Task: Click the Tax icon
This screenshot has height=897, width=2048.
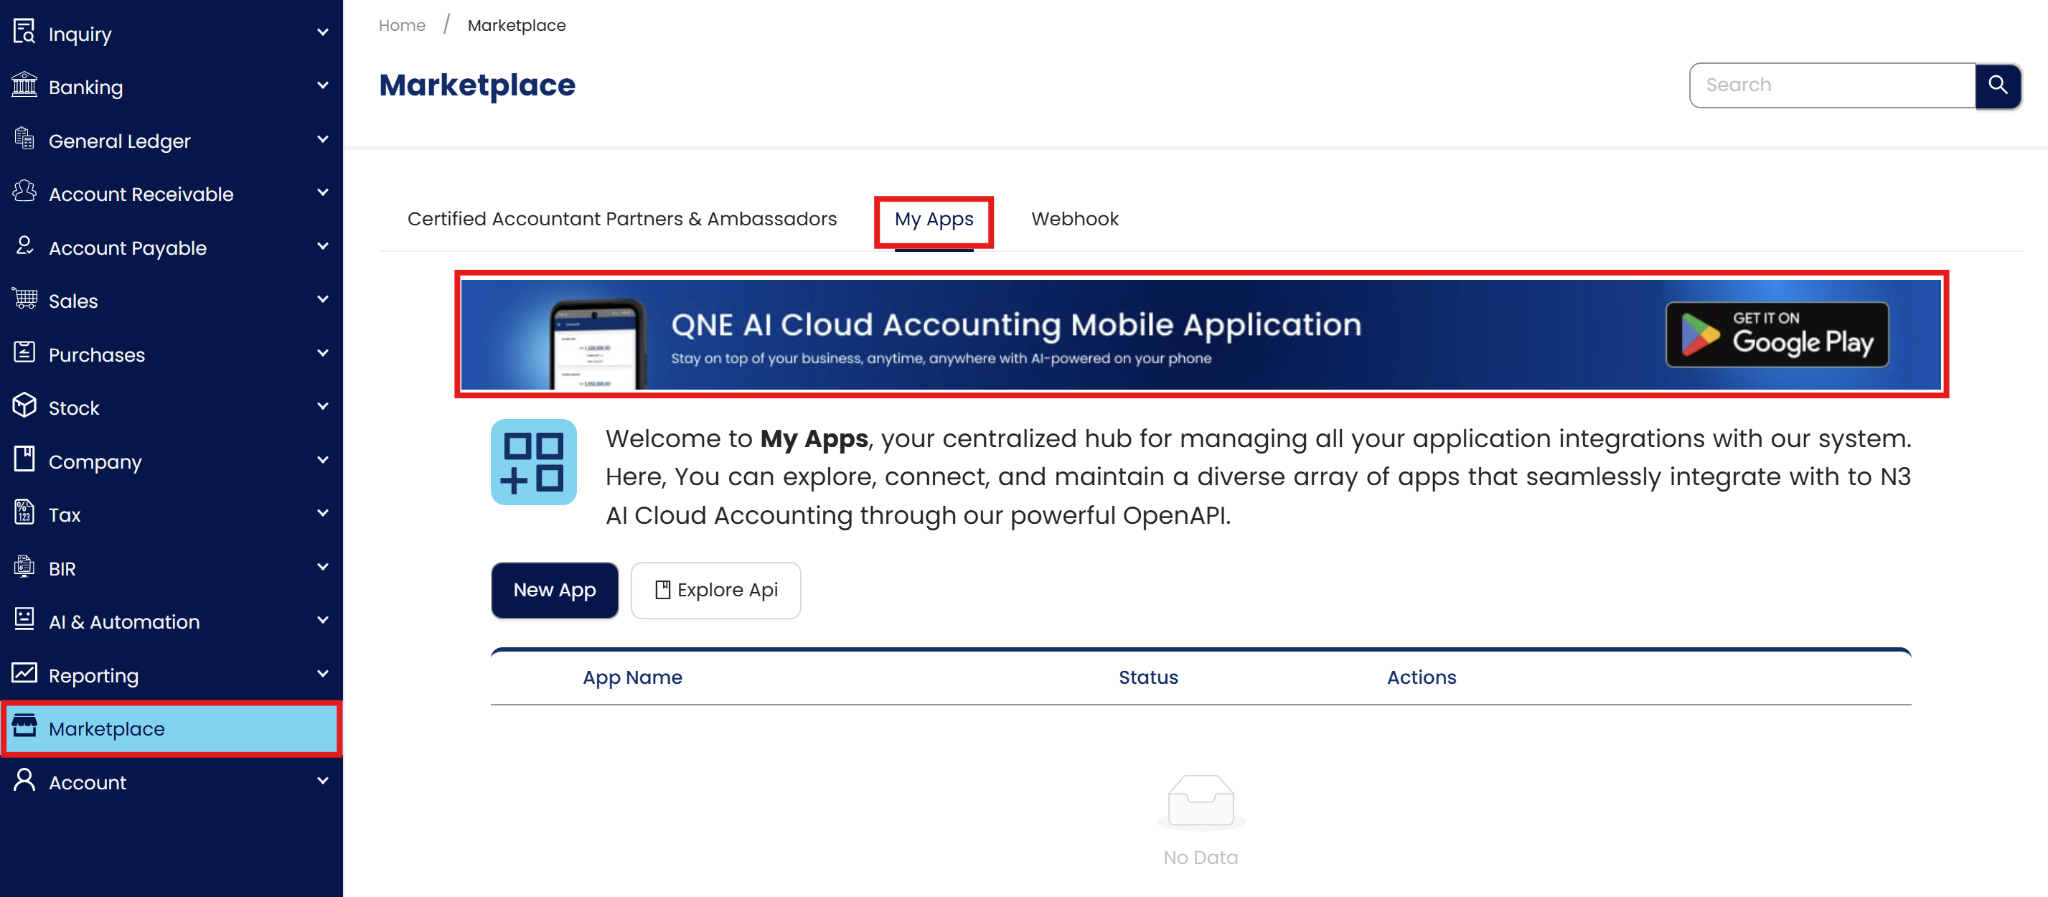Action: coord(24,513)
